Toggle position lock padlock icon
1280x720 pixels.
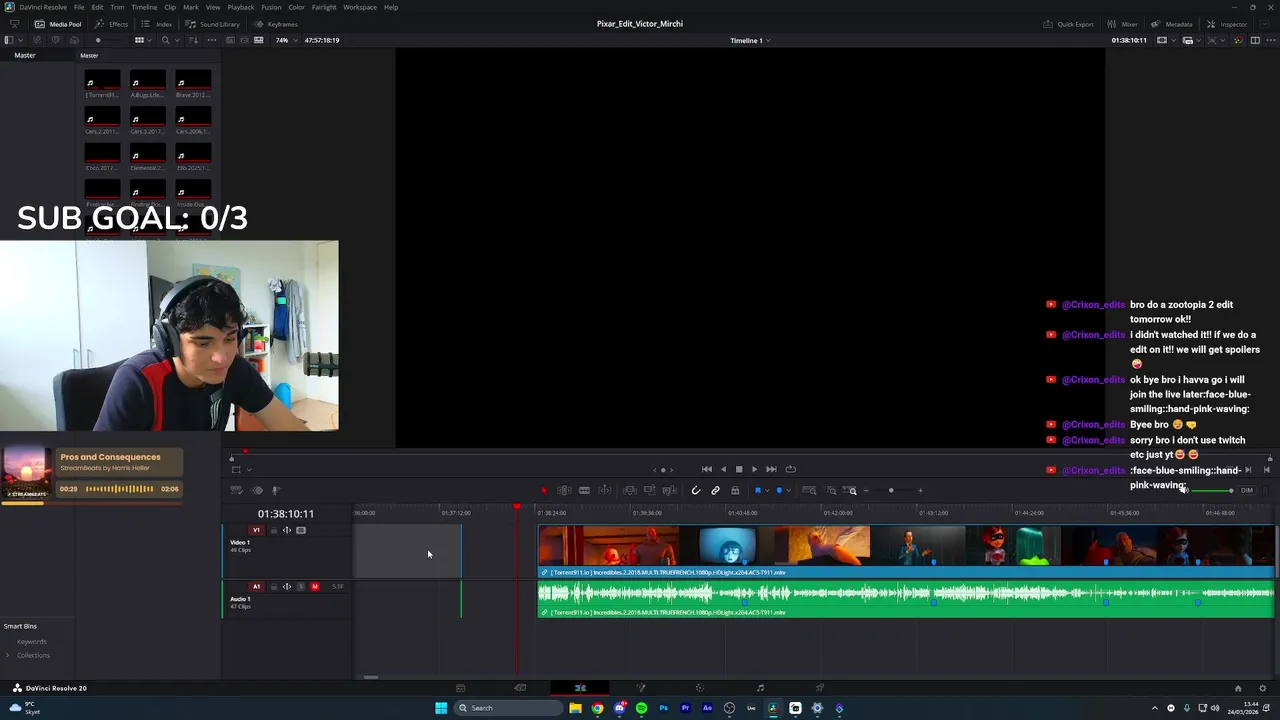point(735,490)
